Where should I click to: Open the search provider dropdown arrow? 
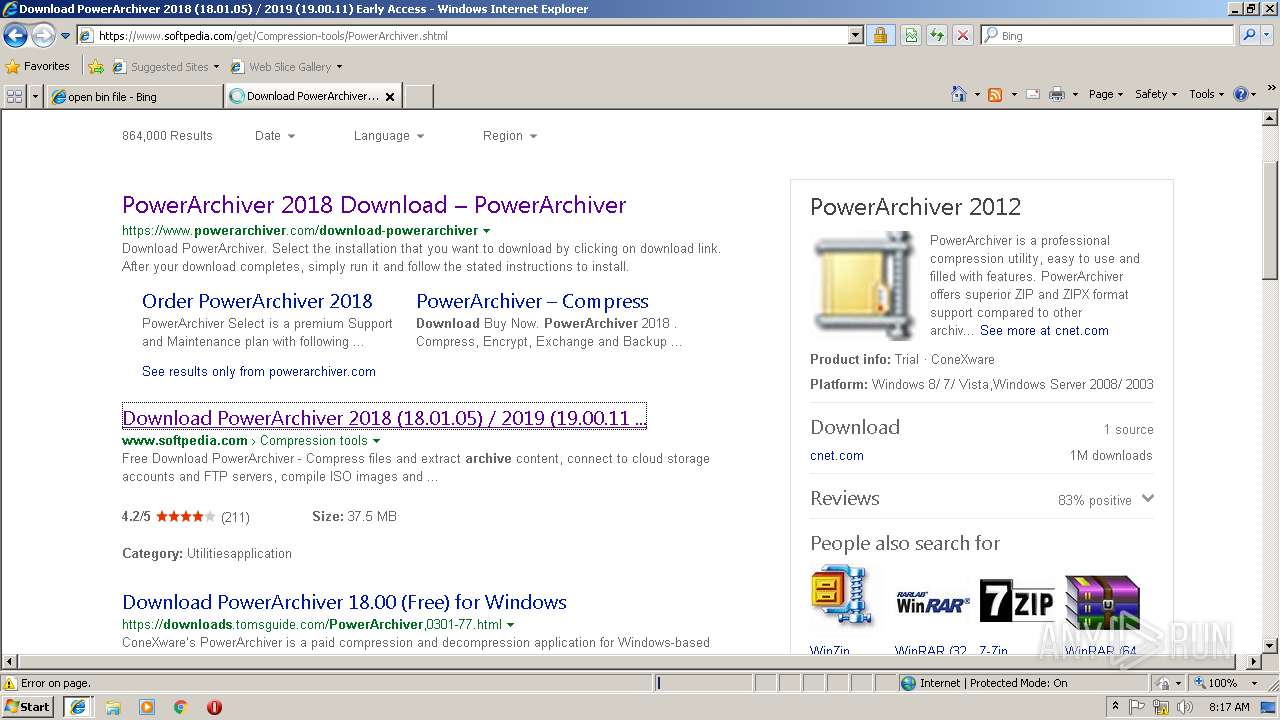coord(1269,36)
